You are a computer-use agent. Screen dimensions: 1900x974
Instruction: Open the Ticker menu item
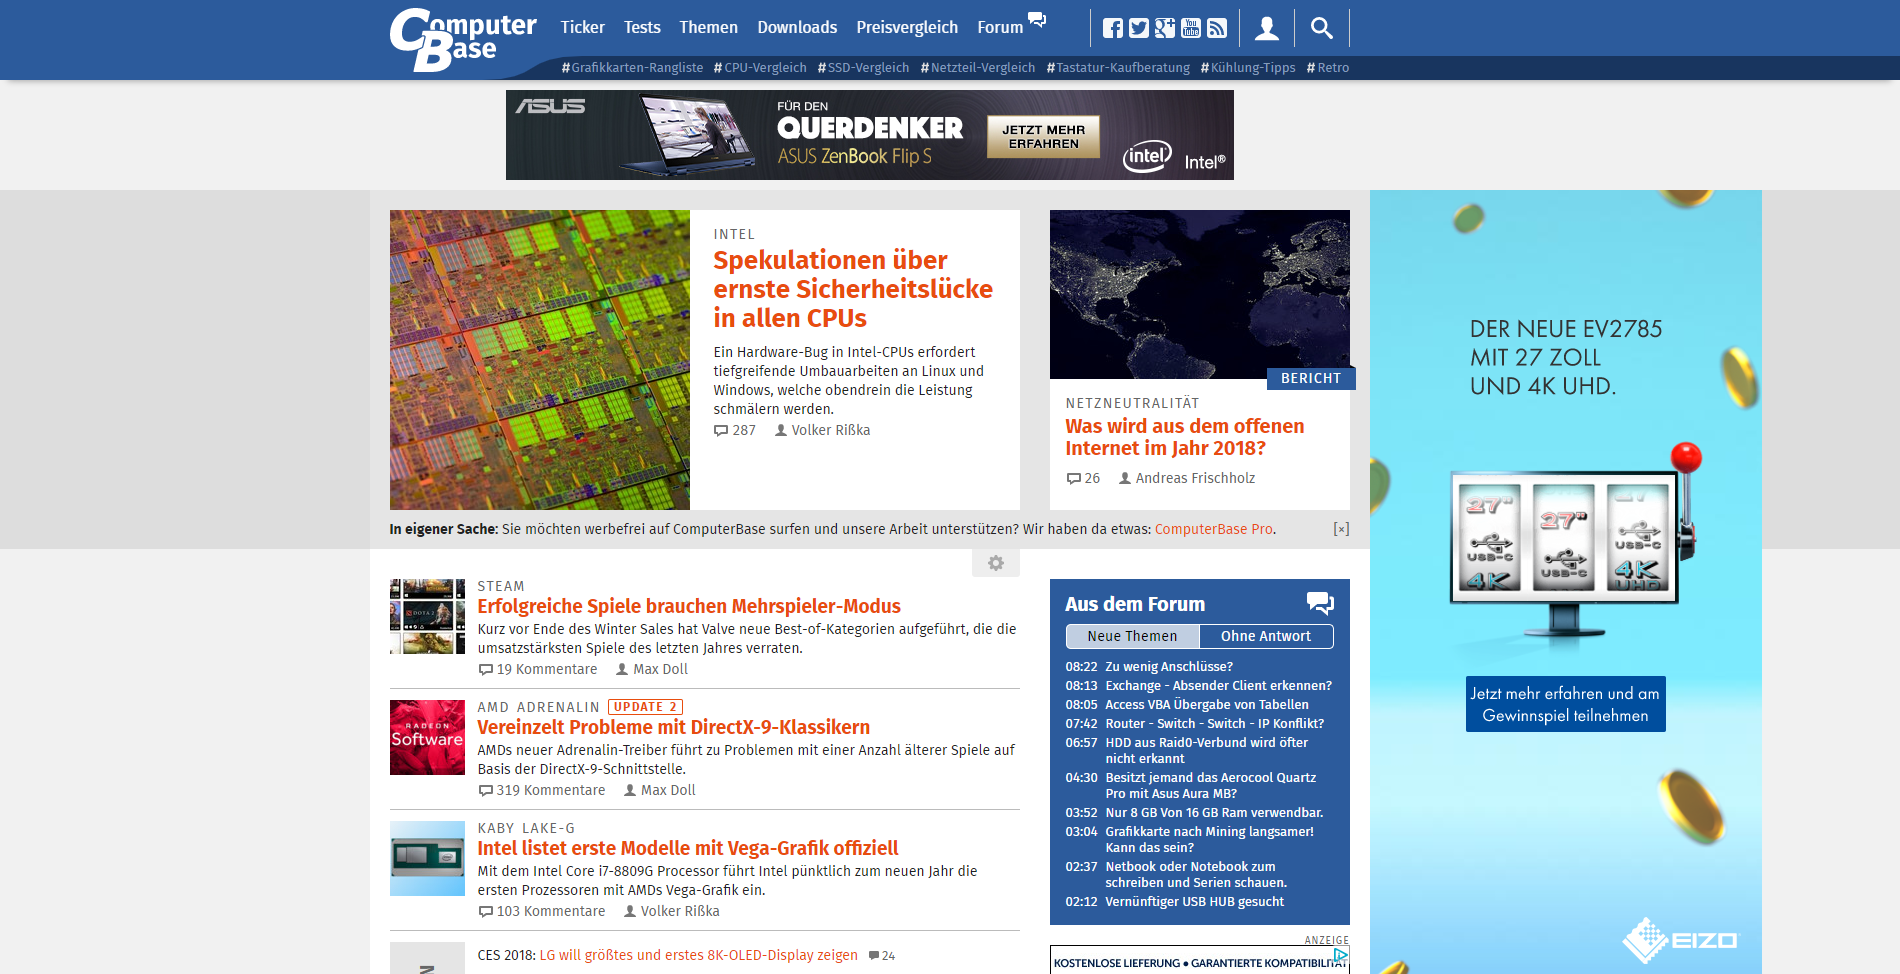(582, 27)
